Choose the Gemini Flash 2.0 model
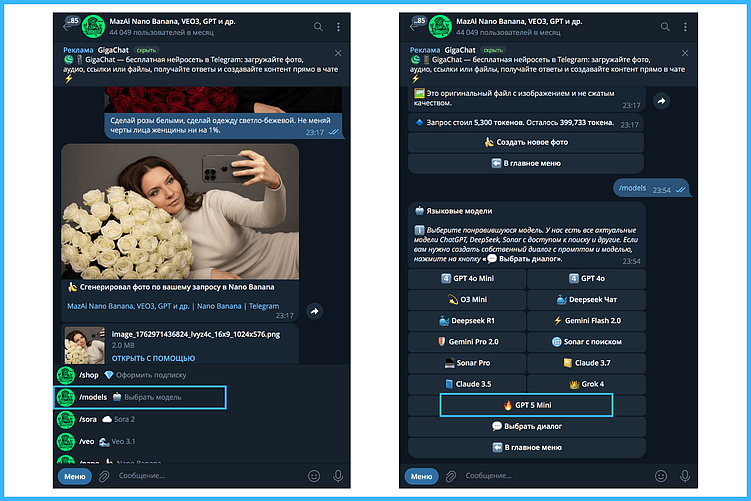 tap(587, 321)
